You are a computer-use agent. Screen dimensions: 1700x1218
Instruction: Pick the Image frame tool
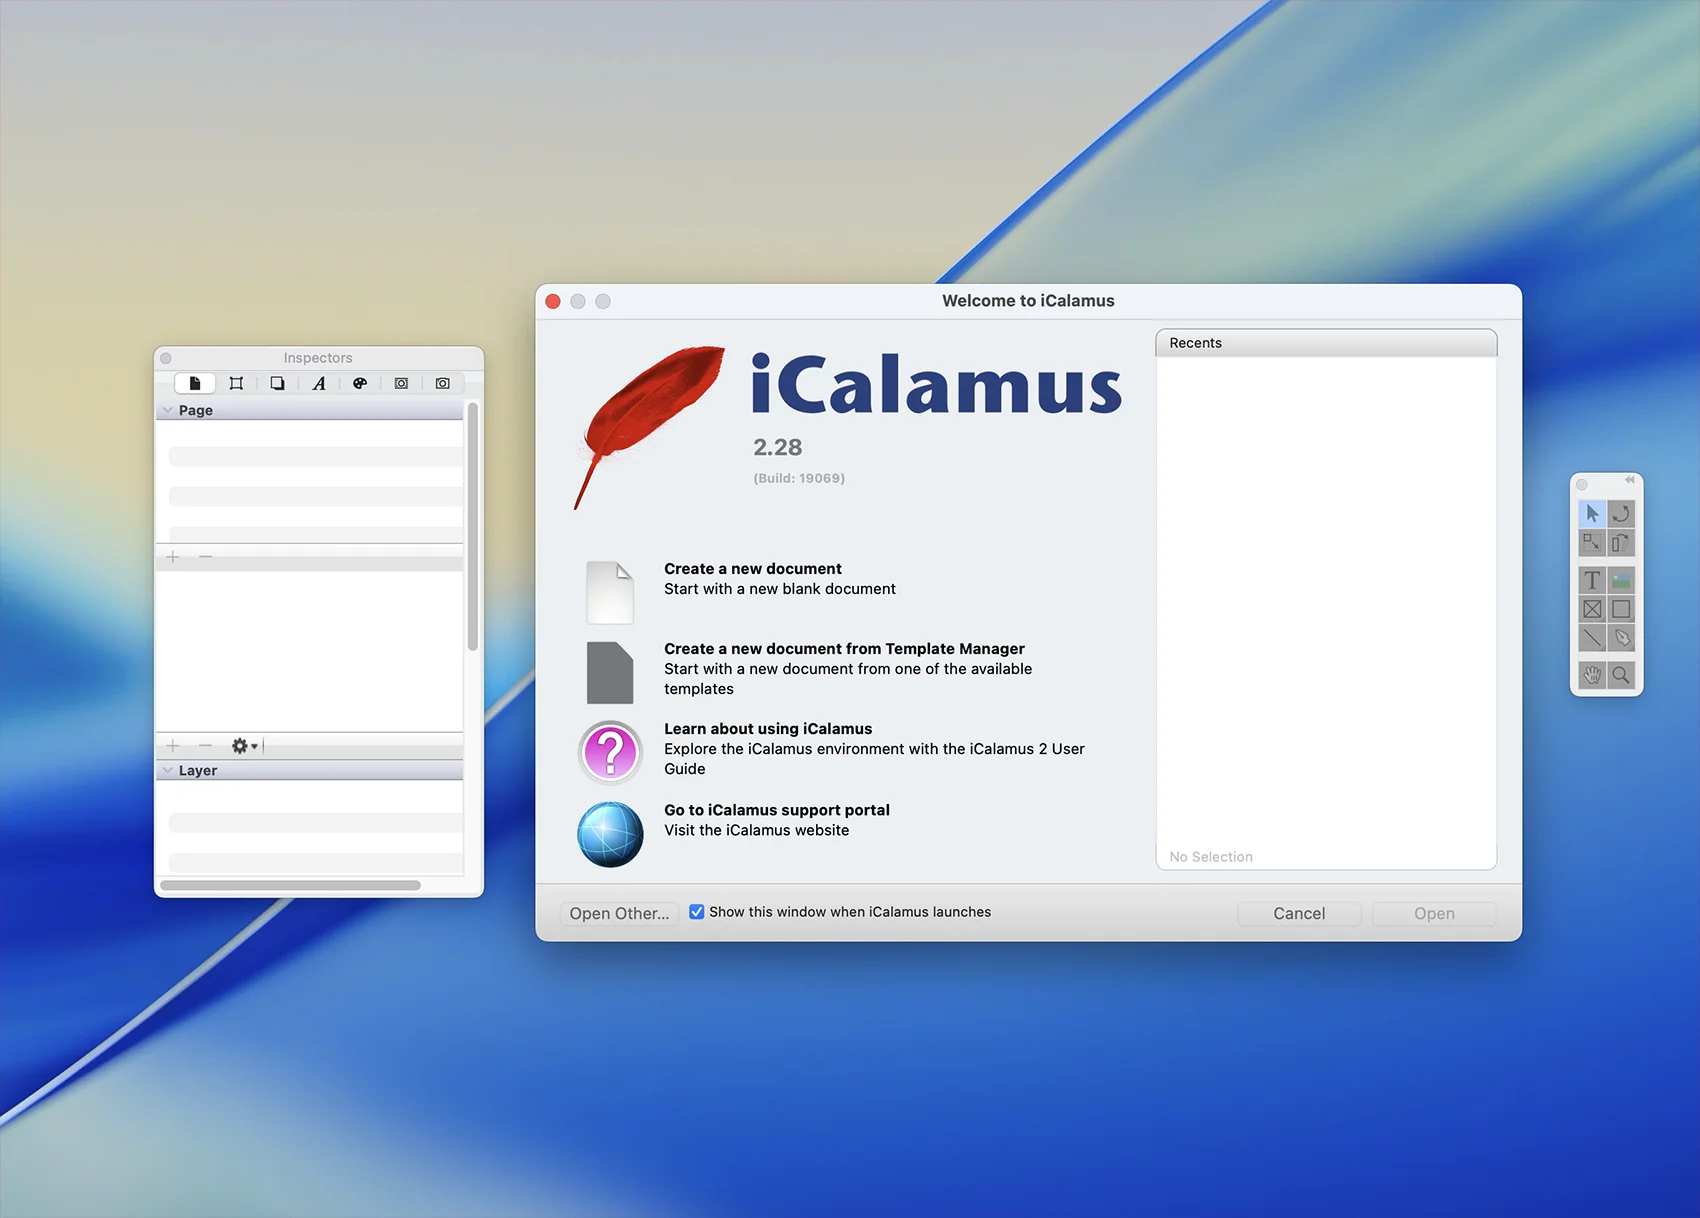1621,580
